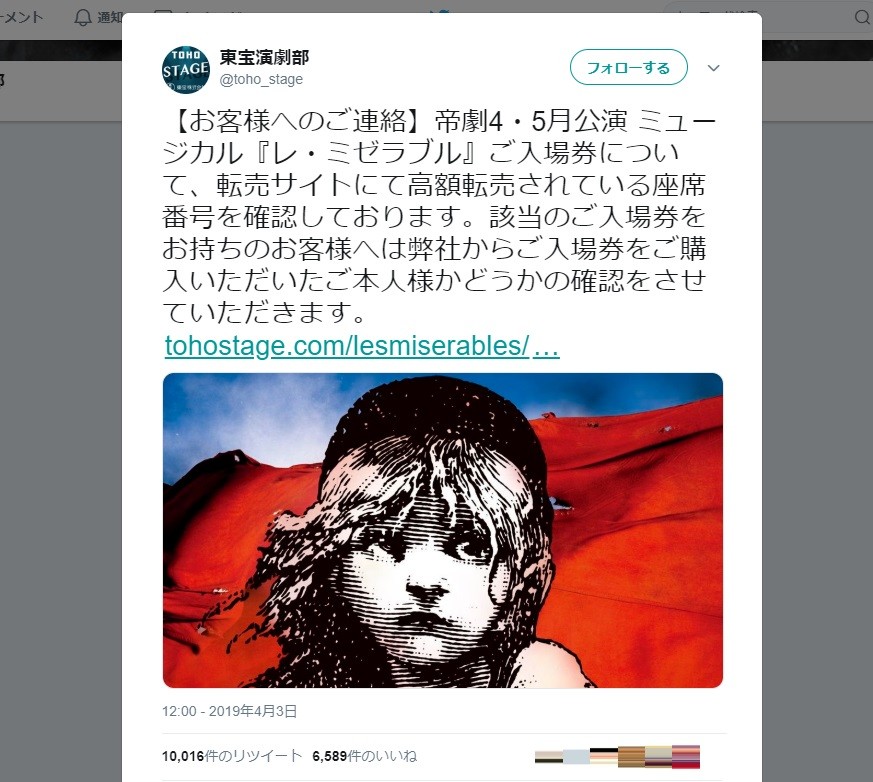Viewport: 873px width, 782px height.
Task: Click the @toho_stage handle
Action: click(x=261, y=80)
